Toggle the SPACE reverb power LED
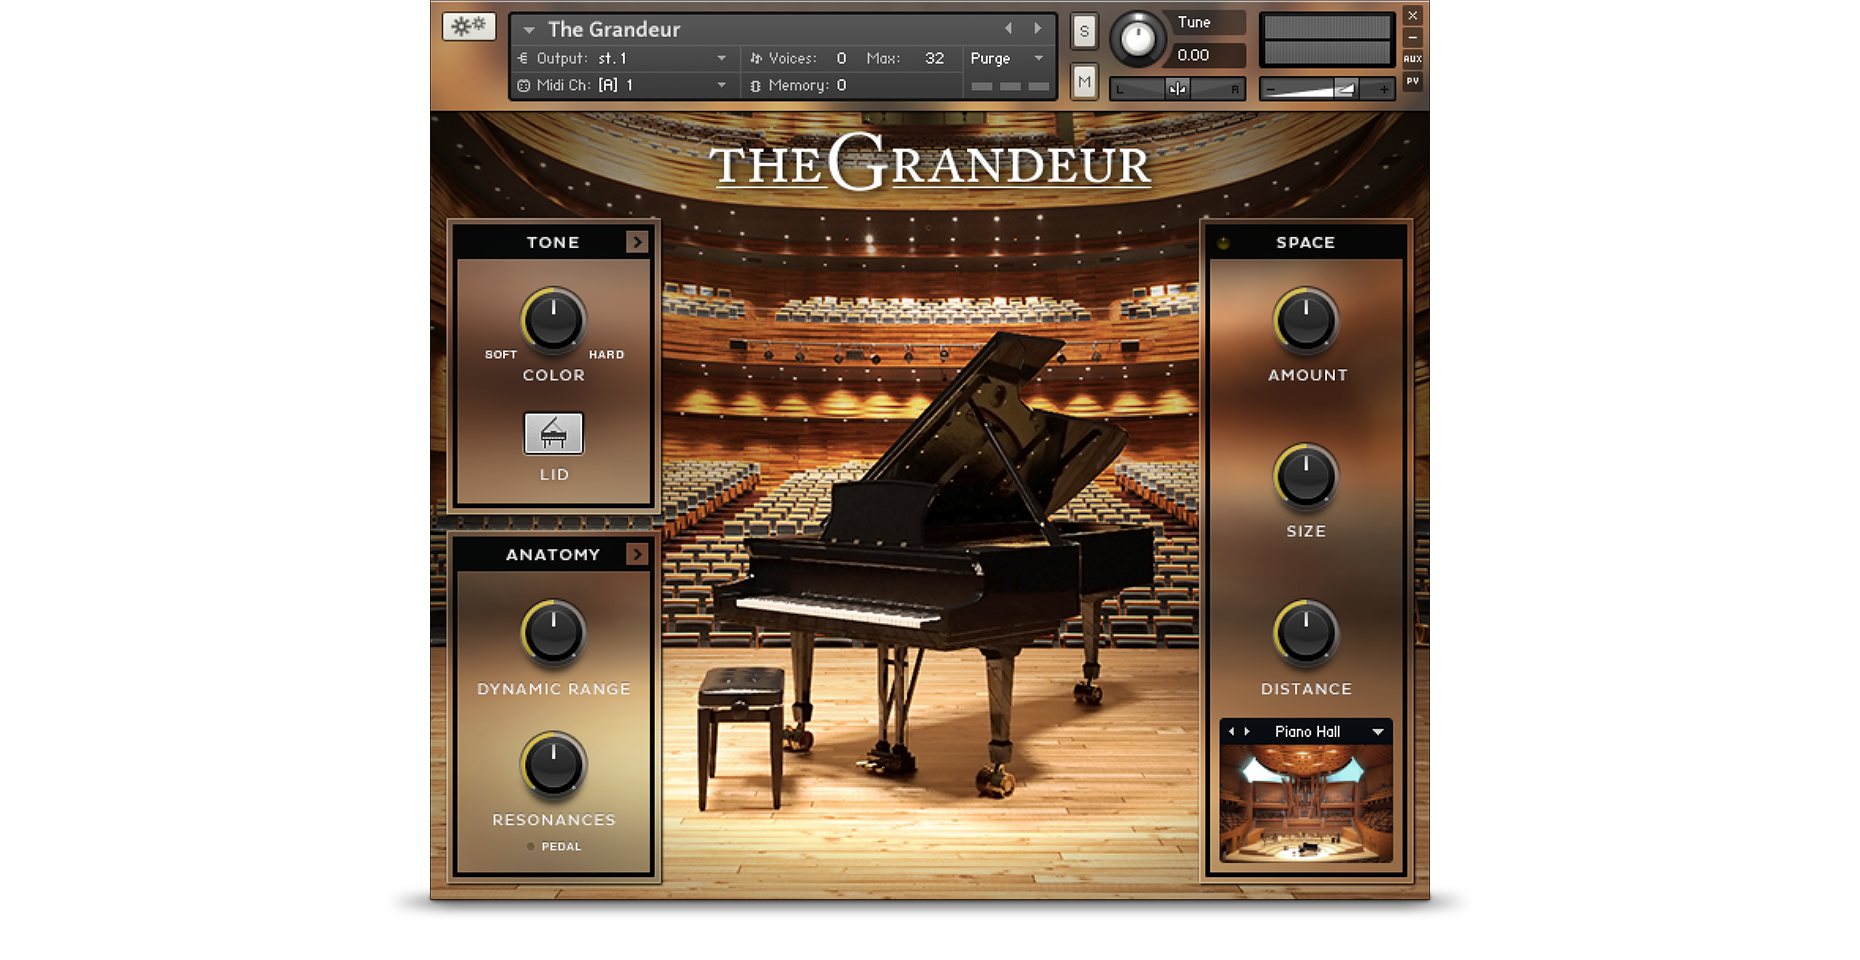The height and width of the screenshot is (960, 1860). pos(1223,243)
